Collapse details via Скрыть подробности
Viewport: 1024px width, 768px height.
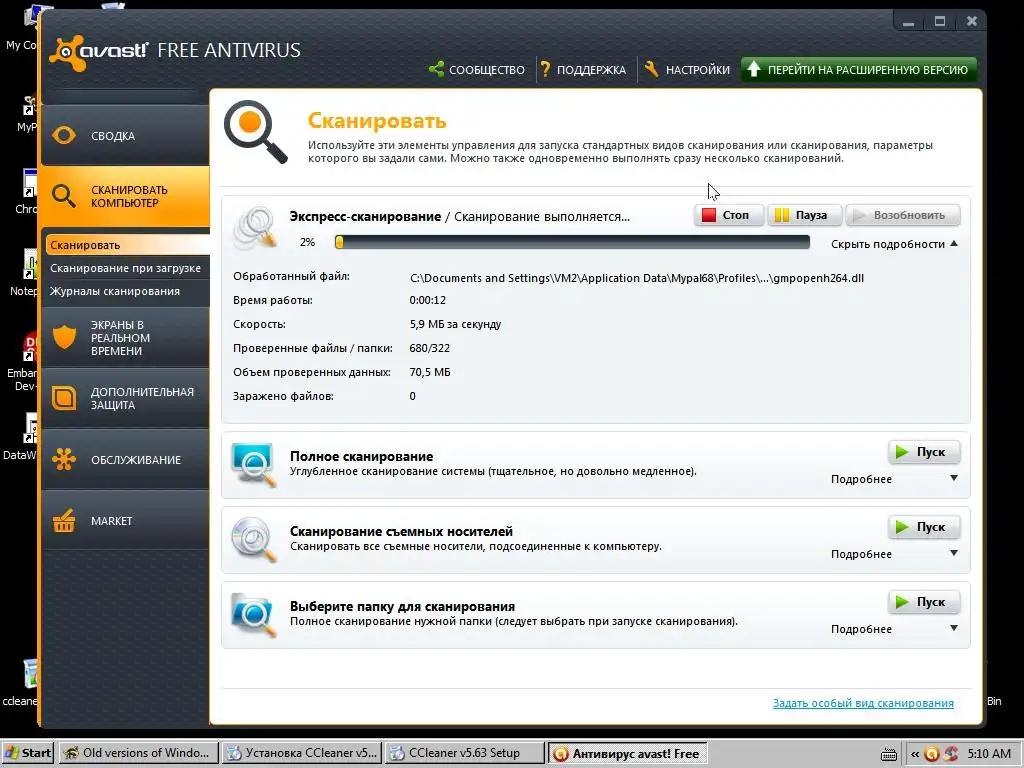pyautogui.click(x=894, y=244)
